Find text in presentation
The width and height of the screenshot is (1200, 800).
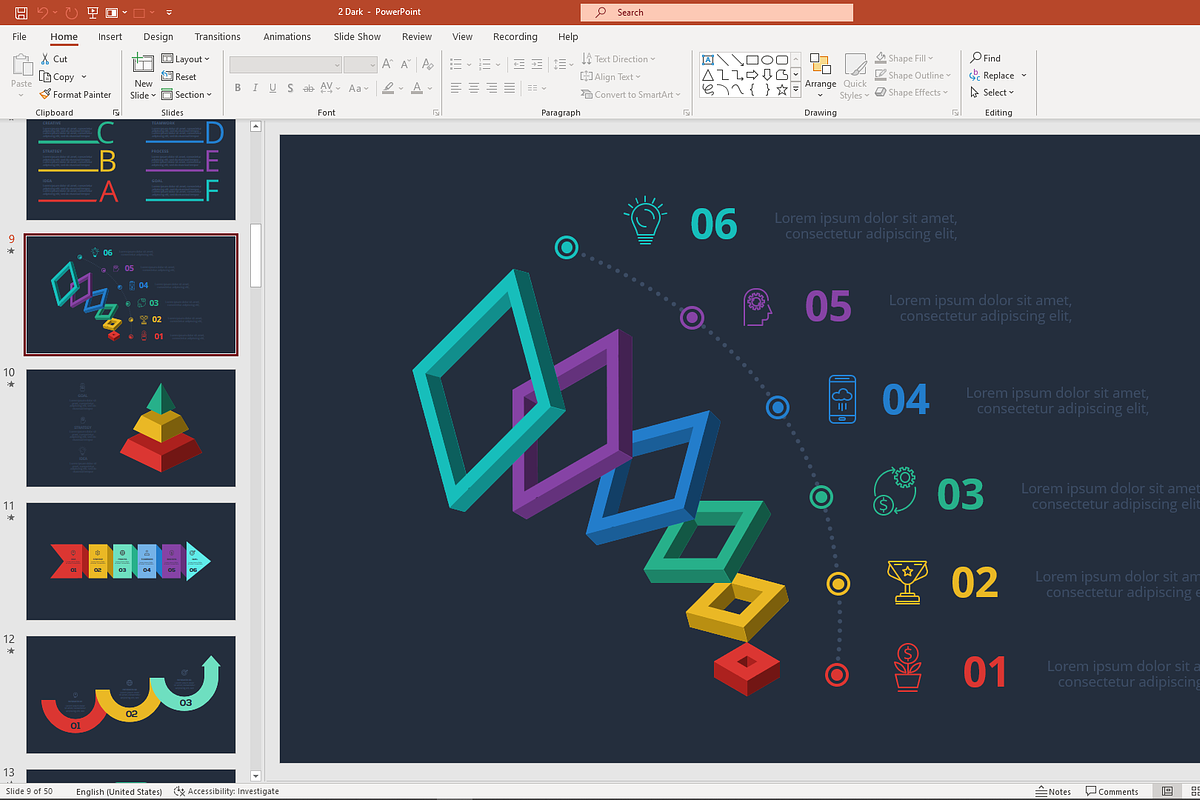tap(985, 58)
